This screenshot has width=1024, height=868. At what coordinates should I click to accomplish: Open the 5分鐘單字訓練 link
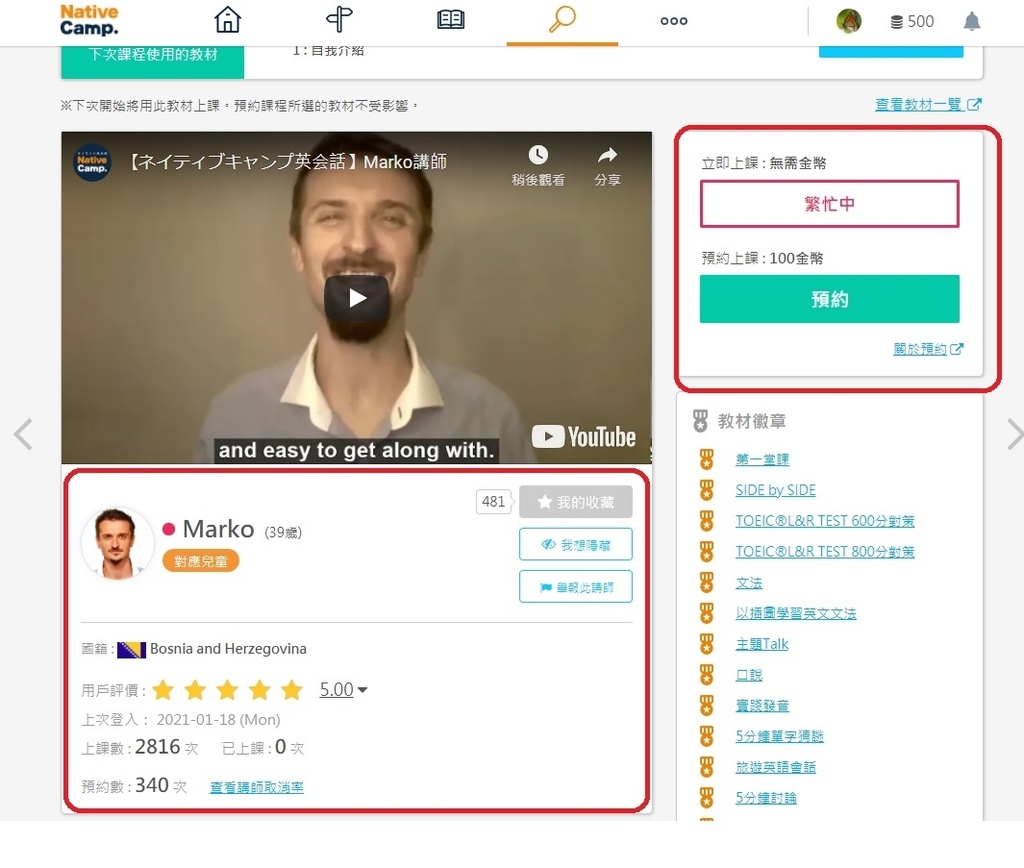pyautogui.click(x=779, y=736)
